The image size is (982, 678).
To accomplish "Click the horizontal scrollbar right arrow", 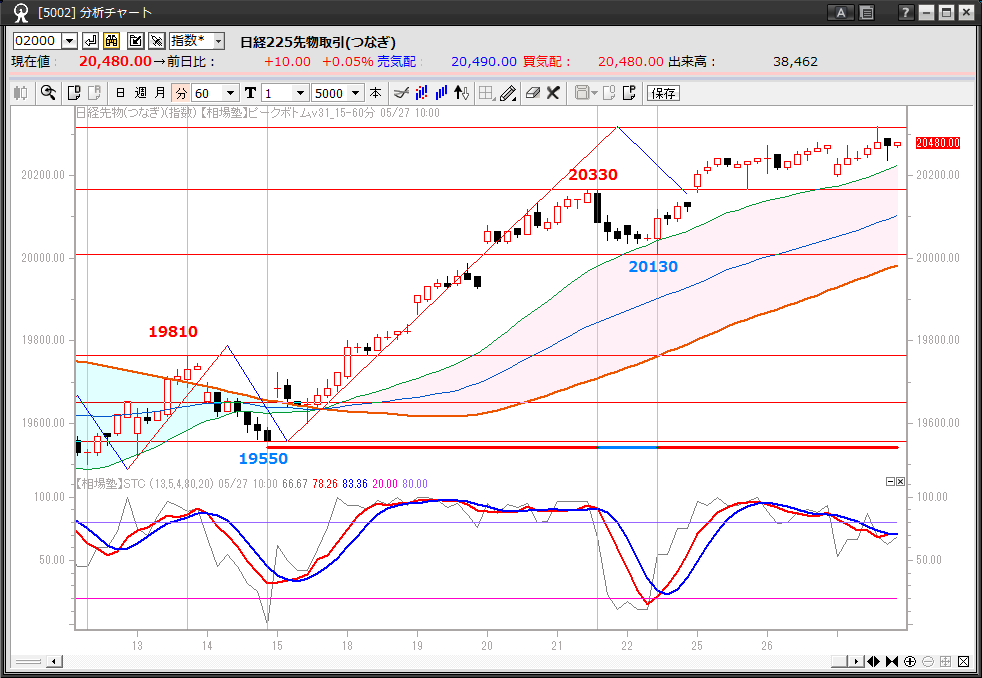I will tap(856, 662).
